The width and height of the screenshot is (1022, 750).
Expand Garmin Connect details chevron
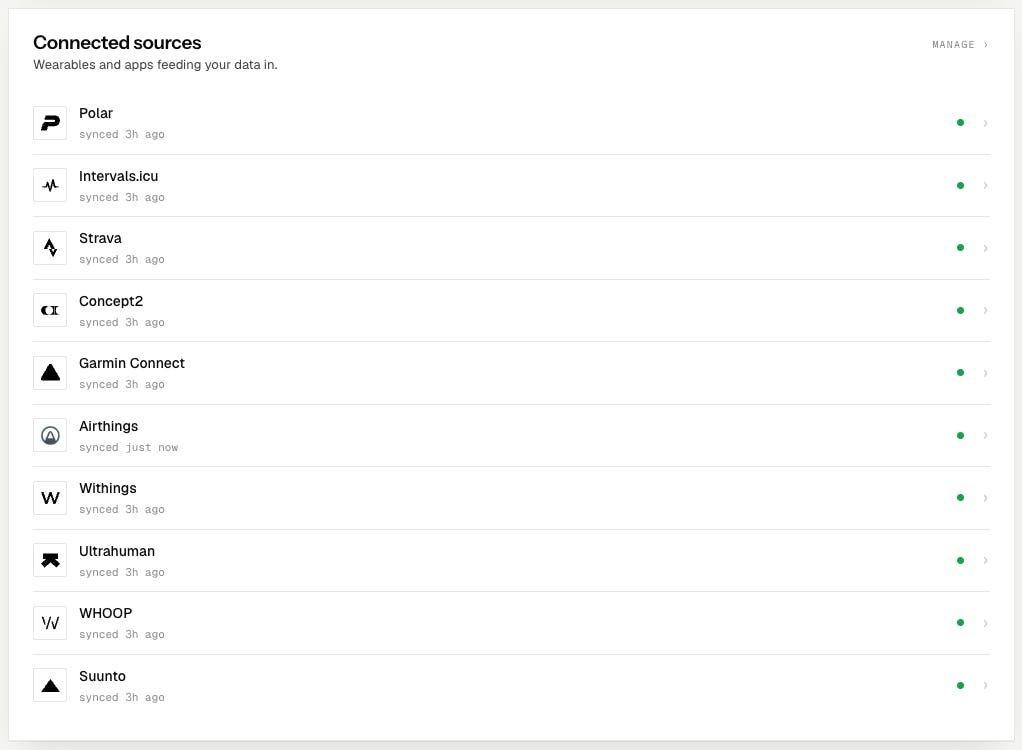coord(986,373)
